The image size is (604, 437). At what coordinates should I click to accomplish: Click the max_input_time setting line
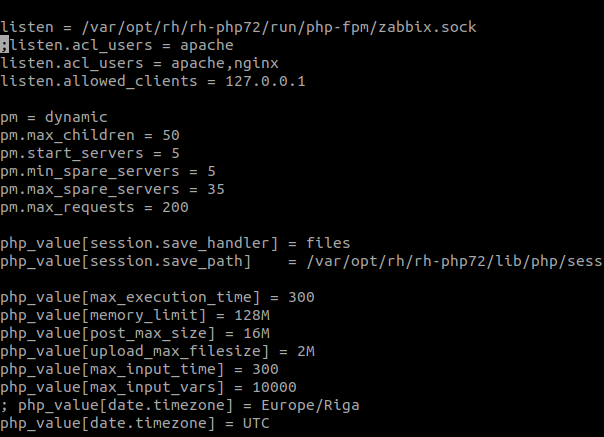coord(140,369)
